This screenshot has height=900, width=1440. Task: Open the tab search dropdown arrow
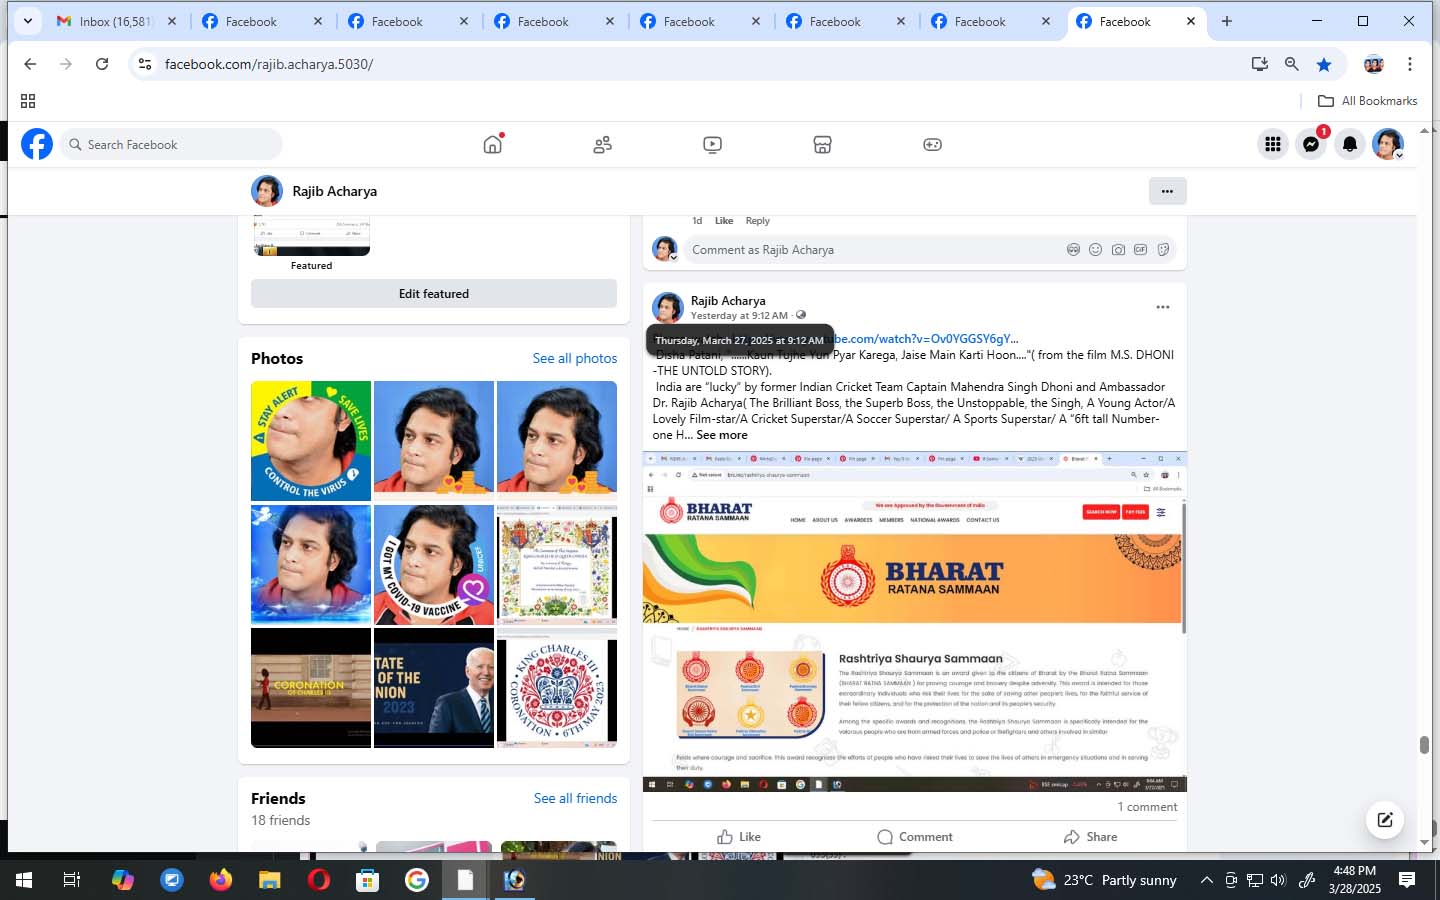tap(27, 21)
